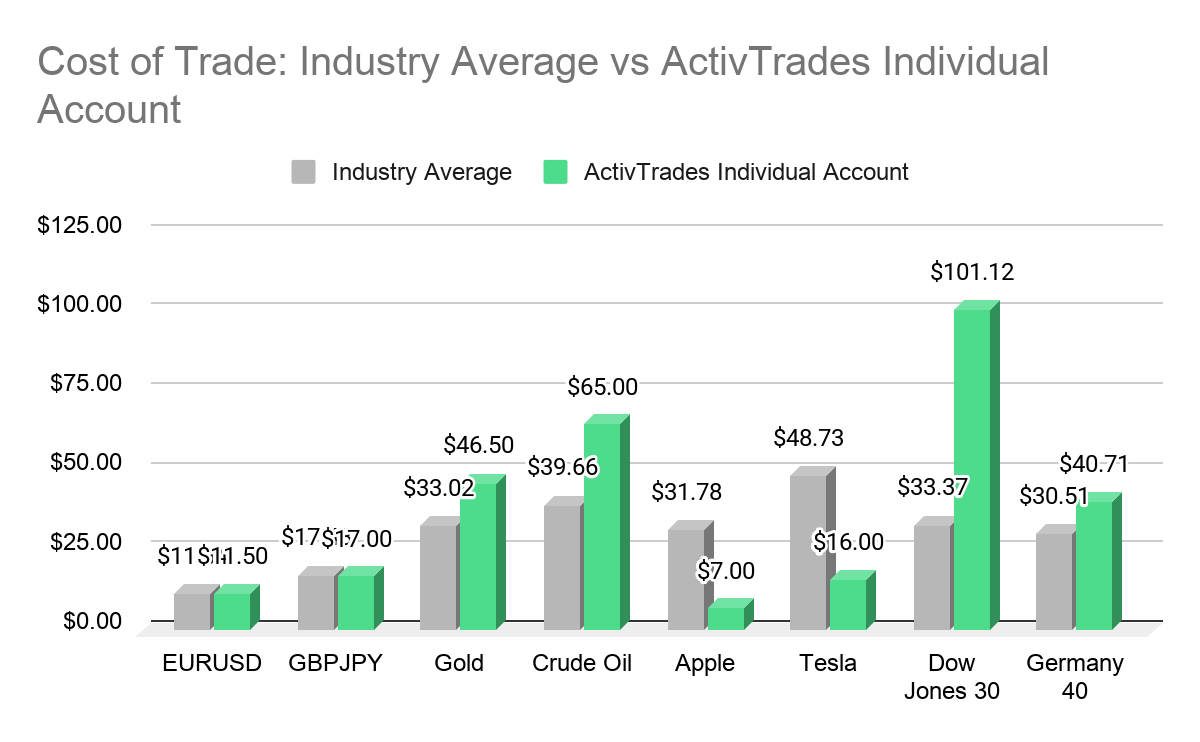Select the GBPJPY axis label
The image size is (1200, 742).
(x=335, y=664)
